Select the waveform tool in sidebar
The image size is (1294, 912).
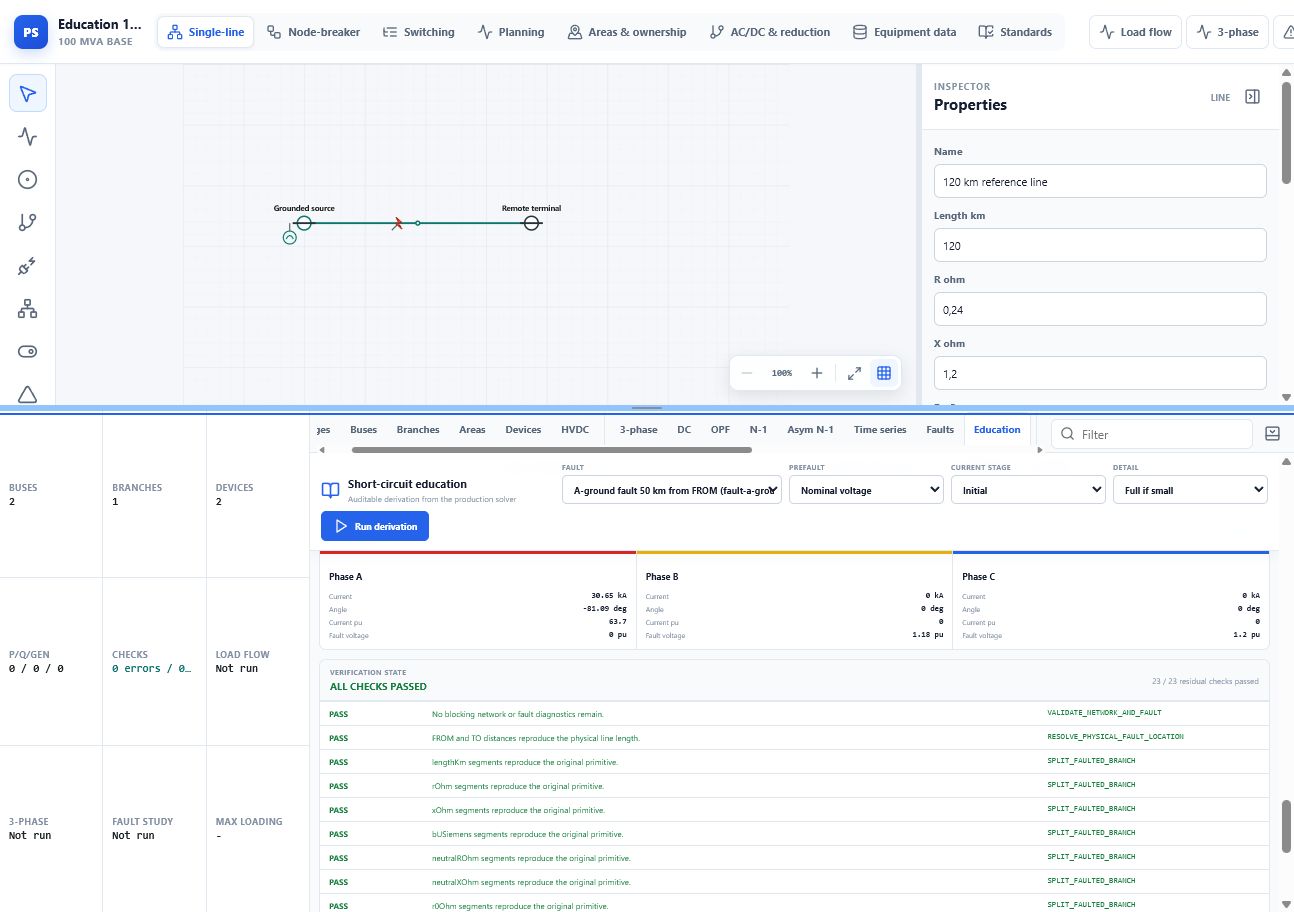(28, 137)
